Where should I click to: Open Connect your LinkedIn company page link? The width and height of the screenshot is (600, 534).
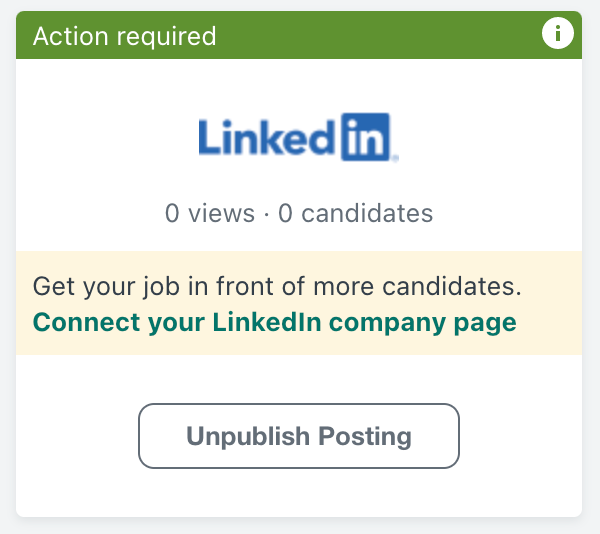click(275, 323)
